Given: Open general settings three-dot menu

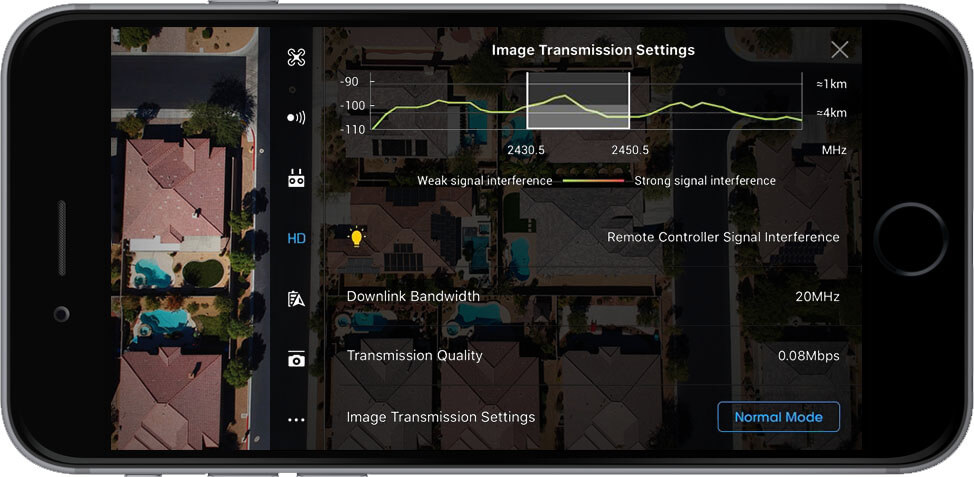Looking at the screenshot, I should tap(296, 420).
